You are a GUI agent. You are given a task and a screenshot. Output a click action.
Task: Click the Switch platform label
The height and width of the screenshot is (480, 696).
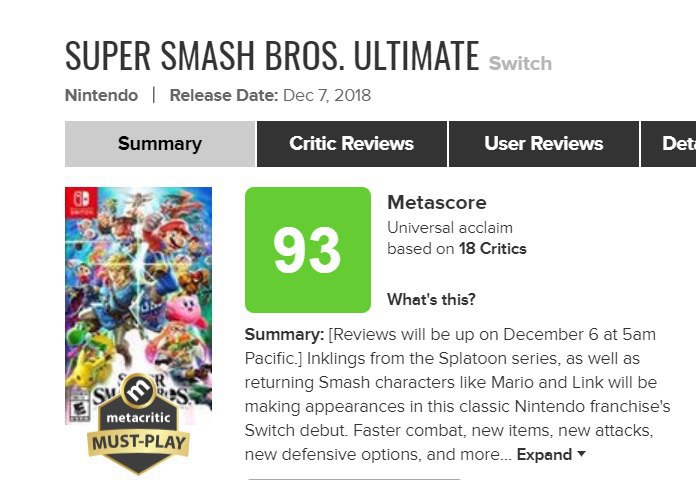(x=520, y=64)
